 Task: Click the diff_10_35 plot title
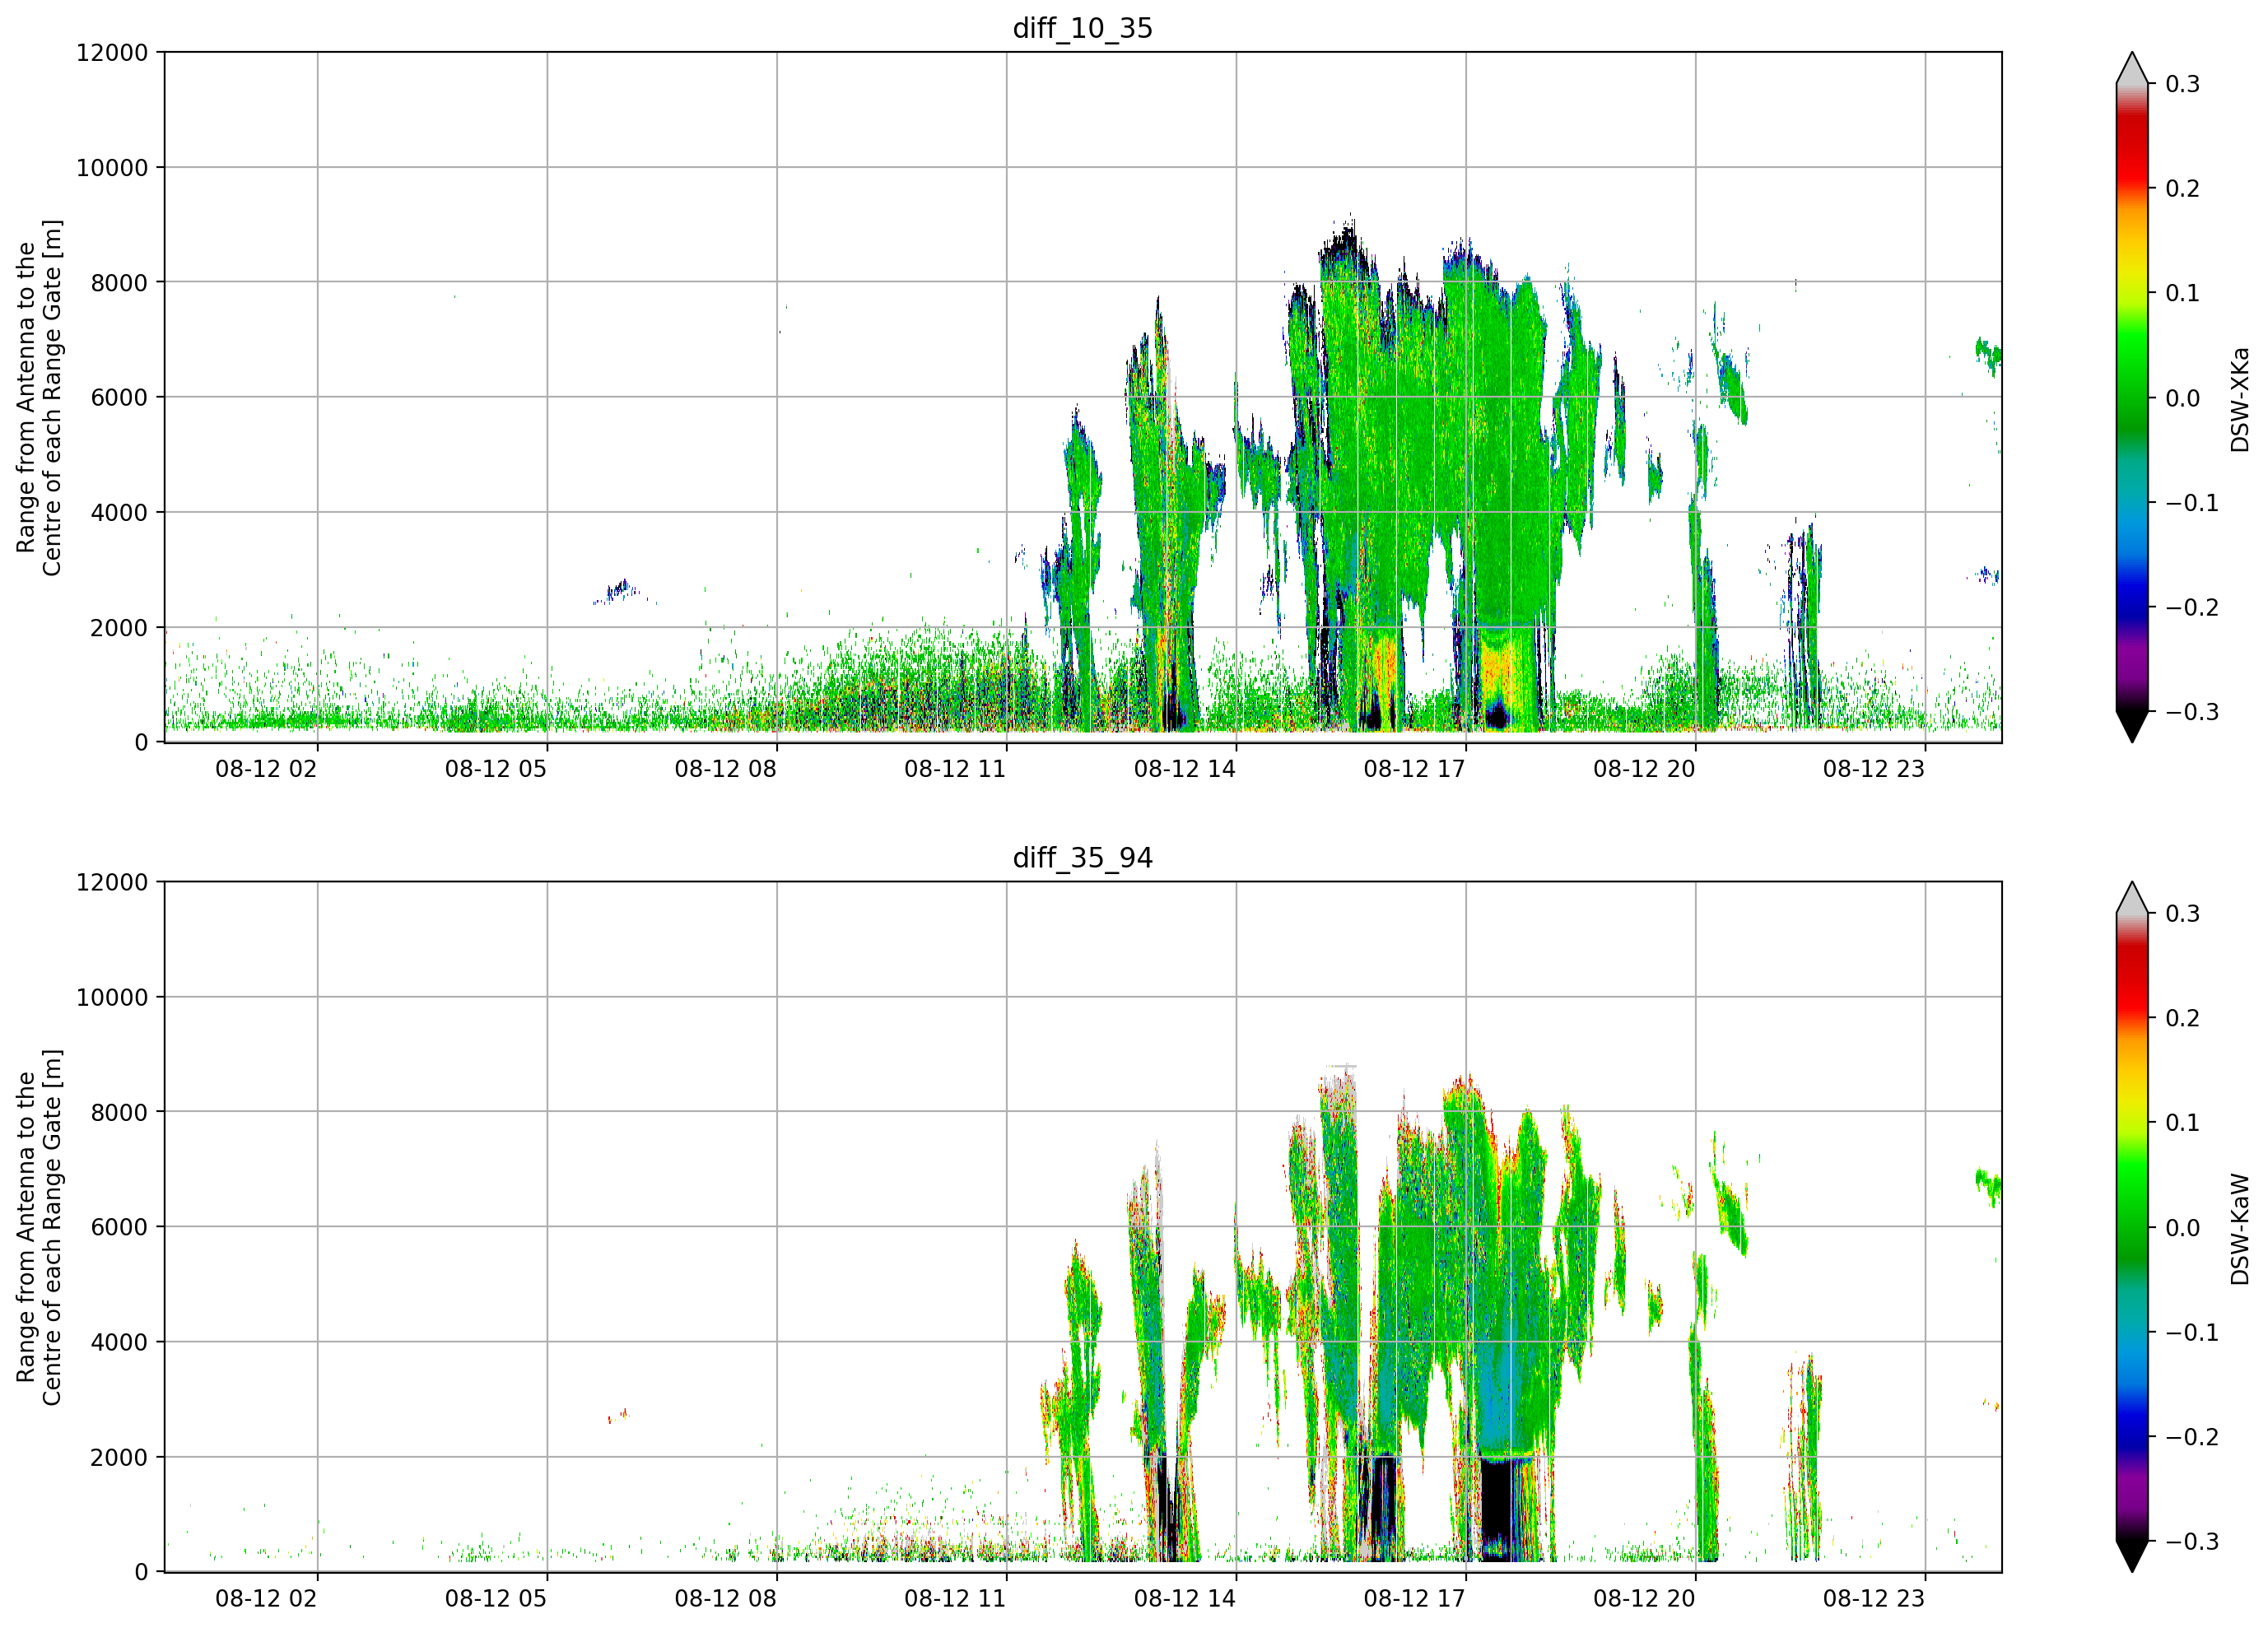tap(1083, 28)
